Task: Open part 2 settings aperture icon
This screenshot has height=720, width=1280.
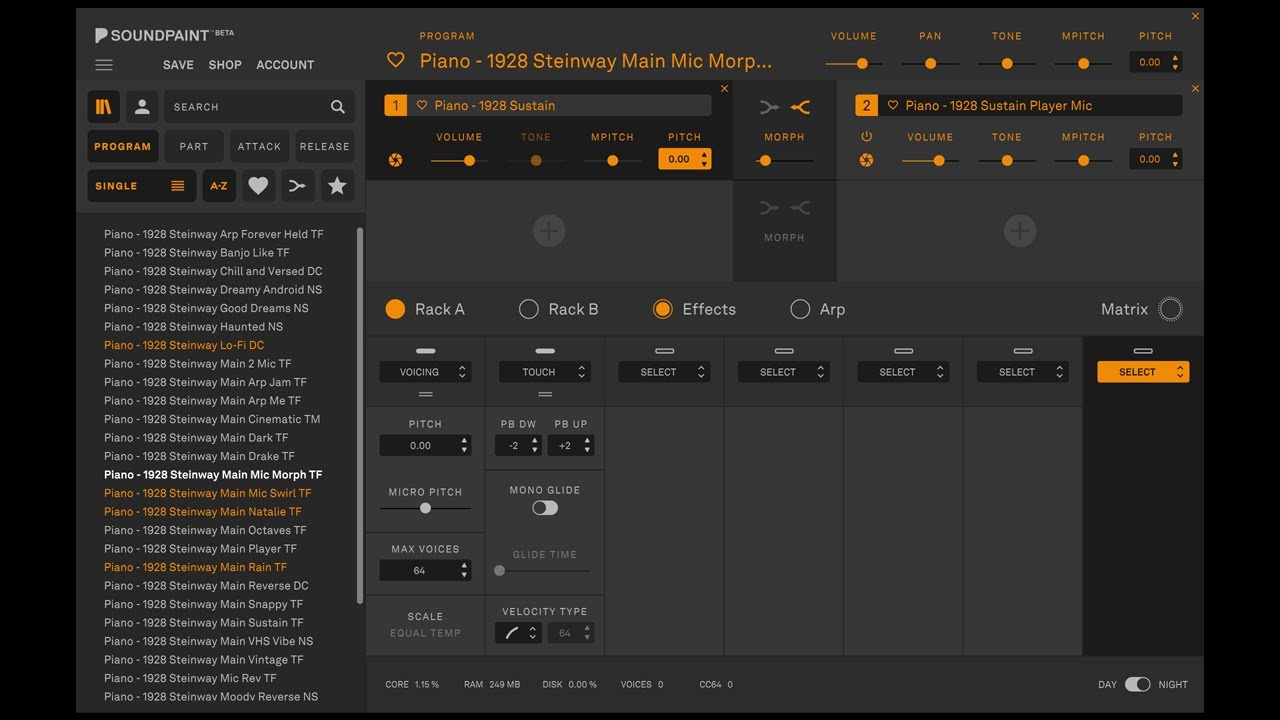Action: click(x=866, y=160)
